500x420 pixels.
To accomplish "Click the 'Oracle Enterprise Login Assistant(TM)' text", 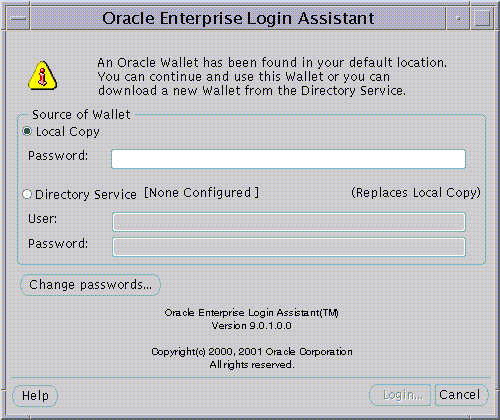I will tap(252, 313).
